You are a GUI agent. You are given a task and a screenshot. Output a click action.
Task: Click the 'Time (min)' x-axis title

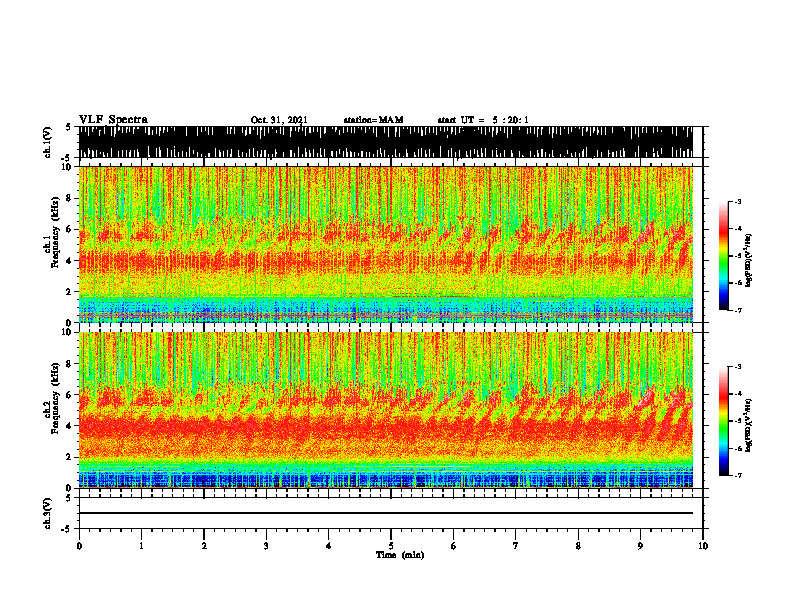[400, 555]
